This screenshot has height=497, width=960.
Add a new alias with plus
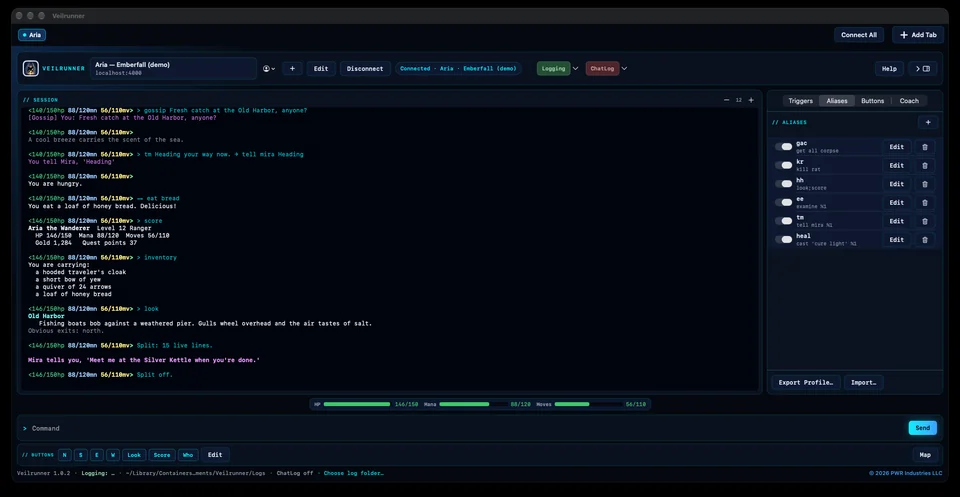[928, 122]
